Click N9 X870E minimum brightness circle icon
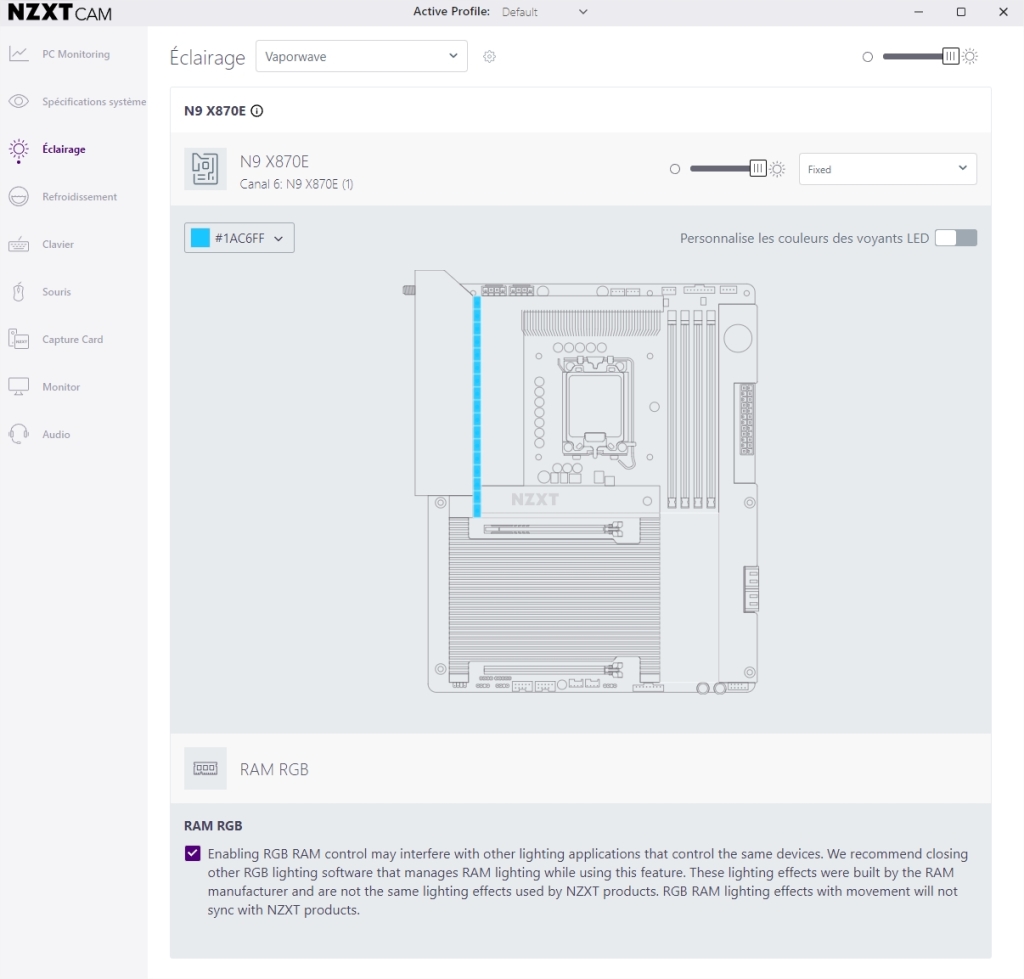Screen dimensions: 1024x979 675,169
